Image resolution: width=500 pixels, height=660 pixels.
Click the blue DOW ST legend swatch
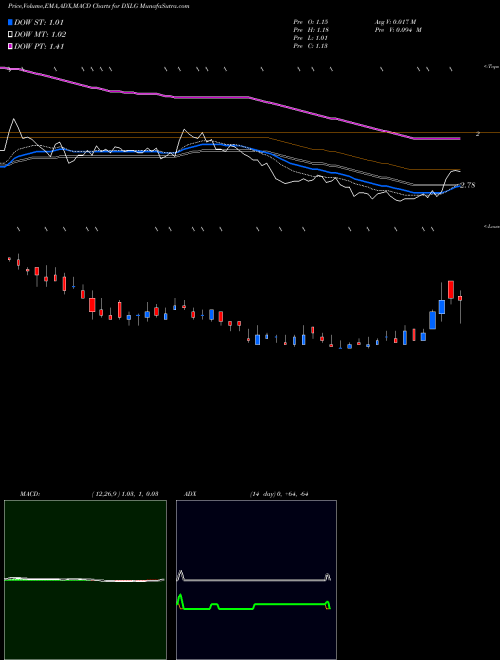click(x=10, y=22)
